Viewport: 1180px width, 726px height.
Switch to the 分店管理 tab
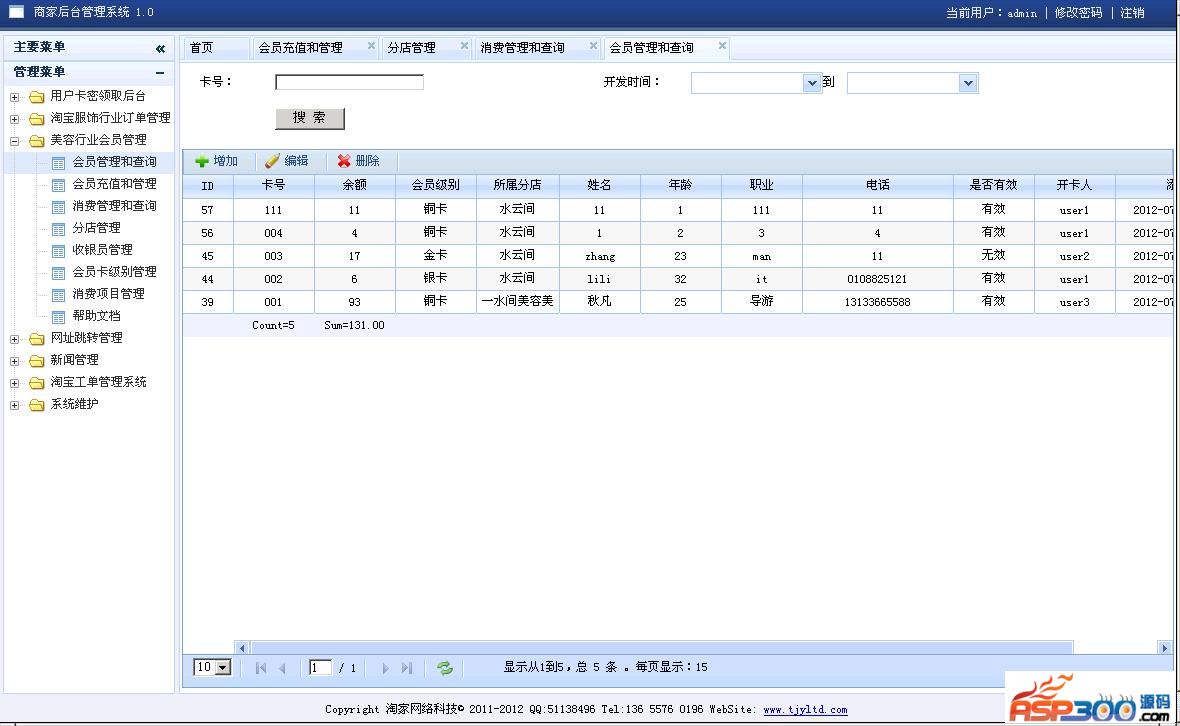pyautogui.click(x=412, y=48)
